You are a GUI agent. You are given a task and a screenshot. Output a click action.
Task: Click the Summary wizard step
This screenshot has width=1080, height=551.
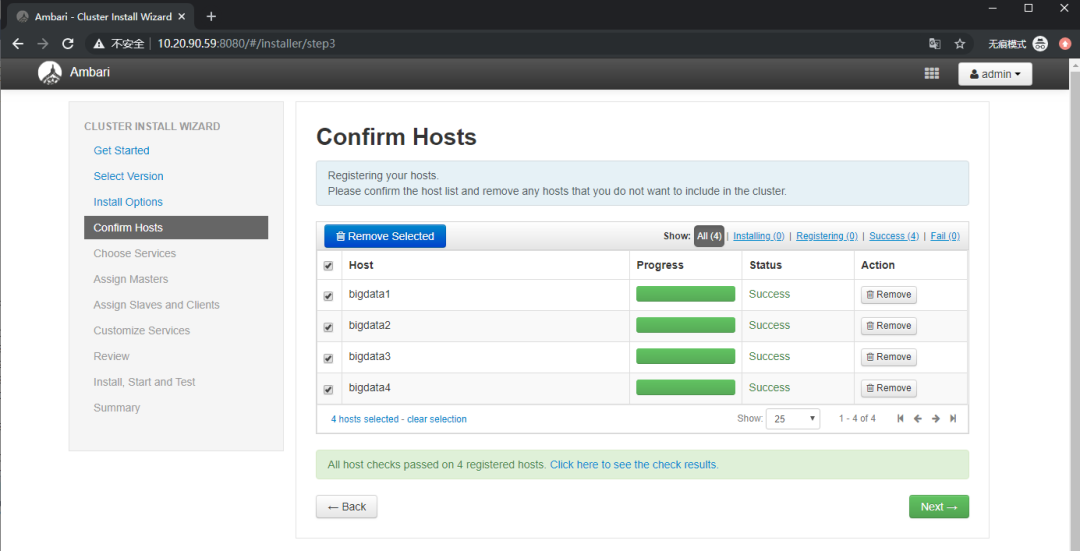click(116, 408)
